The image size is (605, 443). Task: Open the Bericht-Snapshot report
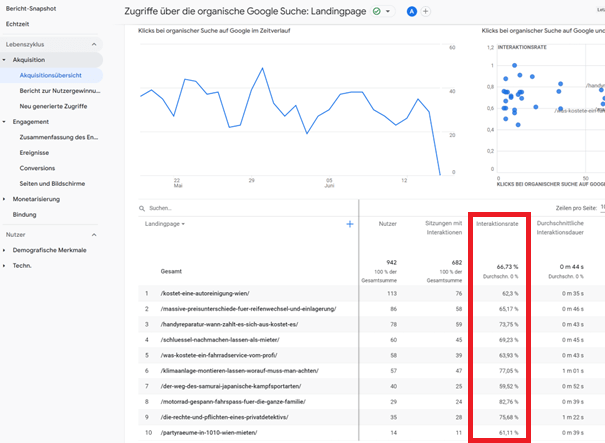point(34,7)
